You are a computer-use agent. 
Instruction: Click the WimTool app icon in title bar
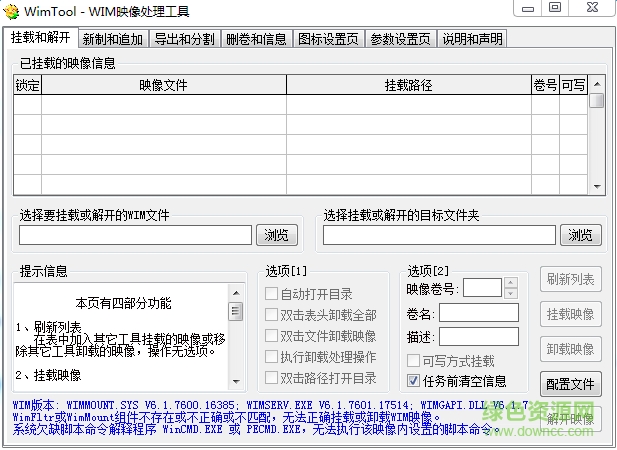11,11
